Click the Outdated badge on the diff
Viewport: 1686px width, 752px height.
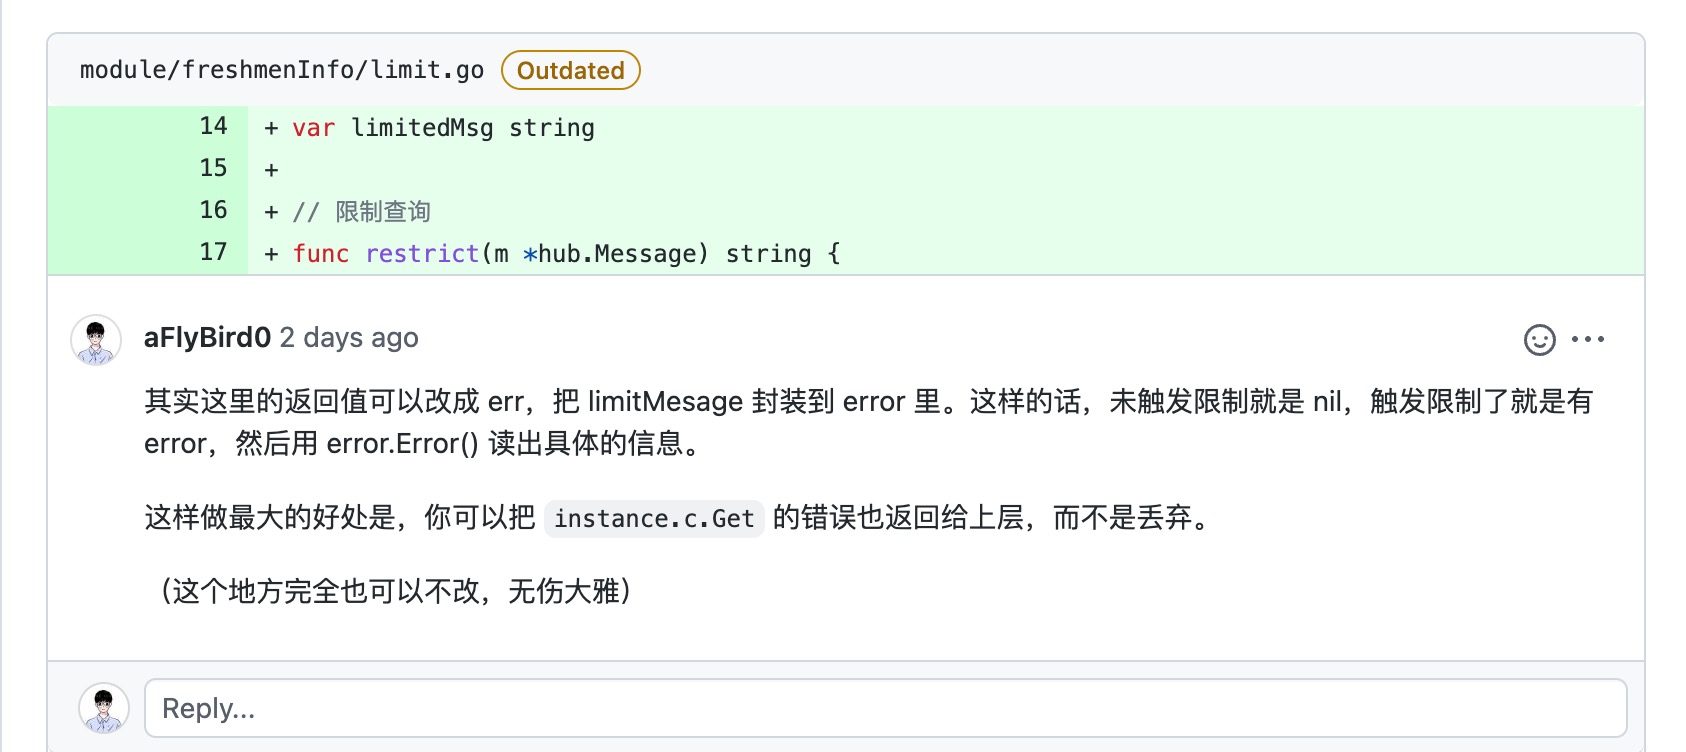coord(570,70)
